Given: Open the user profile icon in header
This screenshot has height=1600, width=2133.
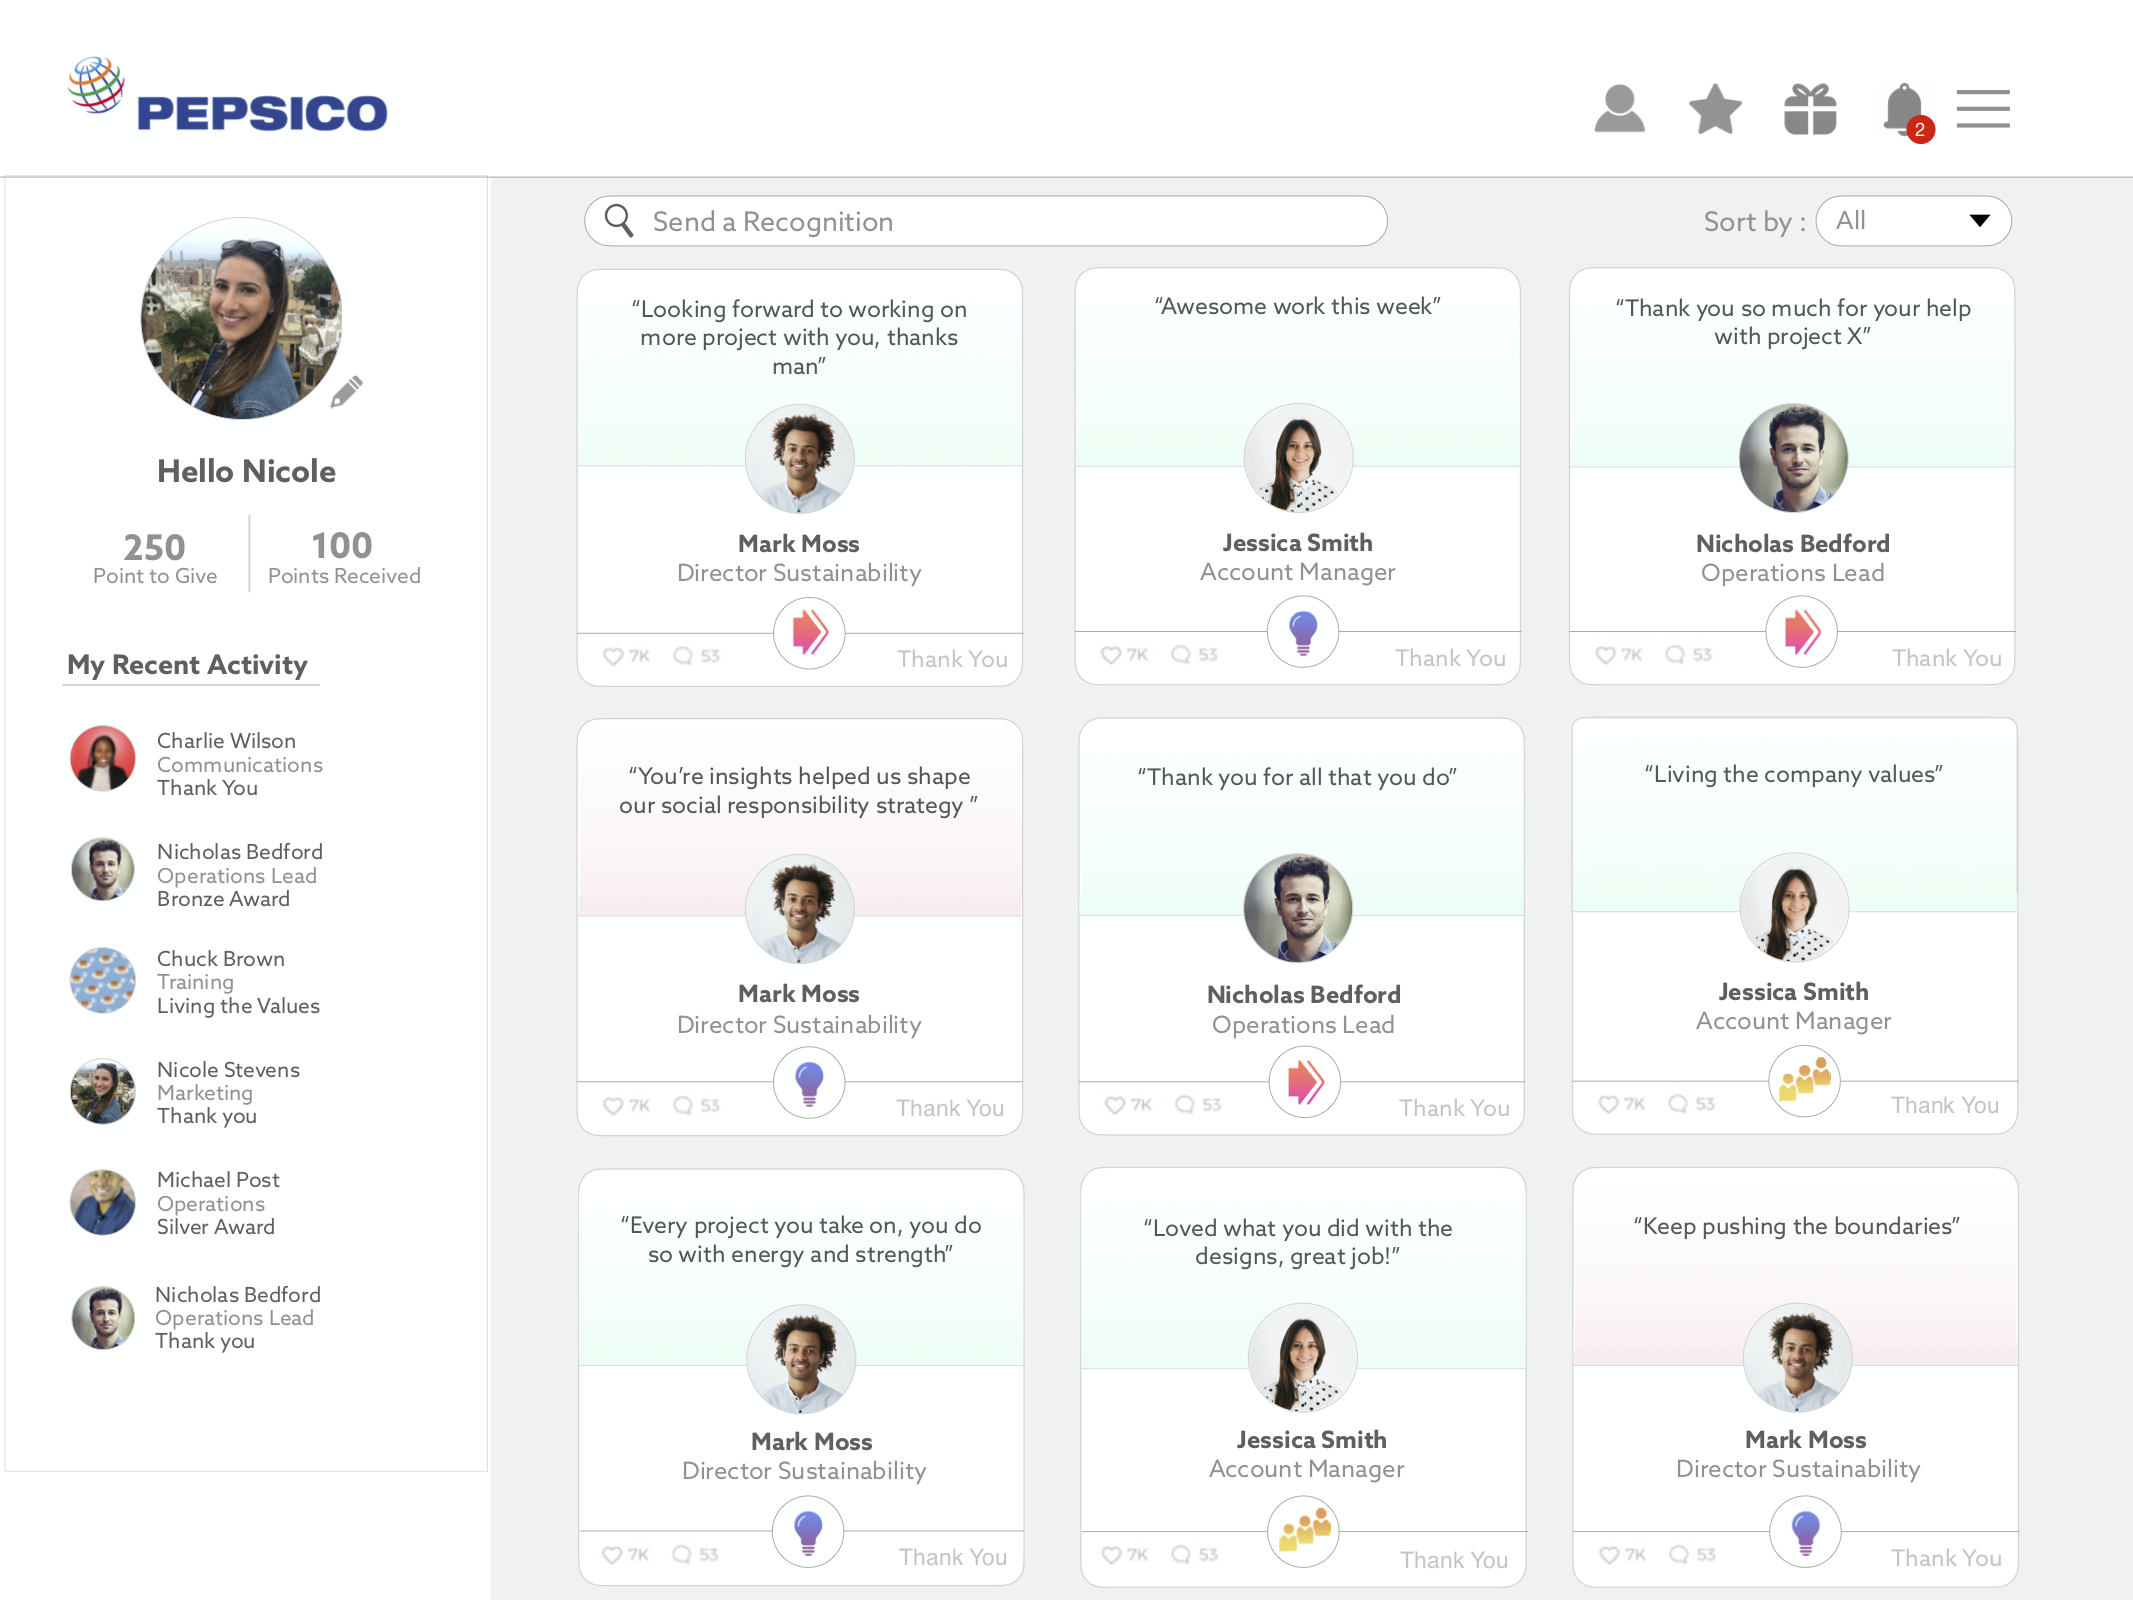Looking at the screenshot, I should [1619, 109].
